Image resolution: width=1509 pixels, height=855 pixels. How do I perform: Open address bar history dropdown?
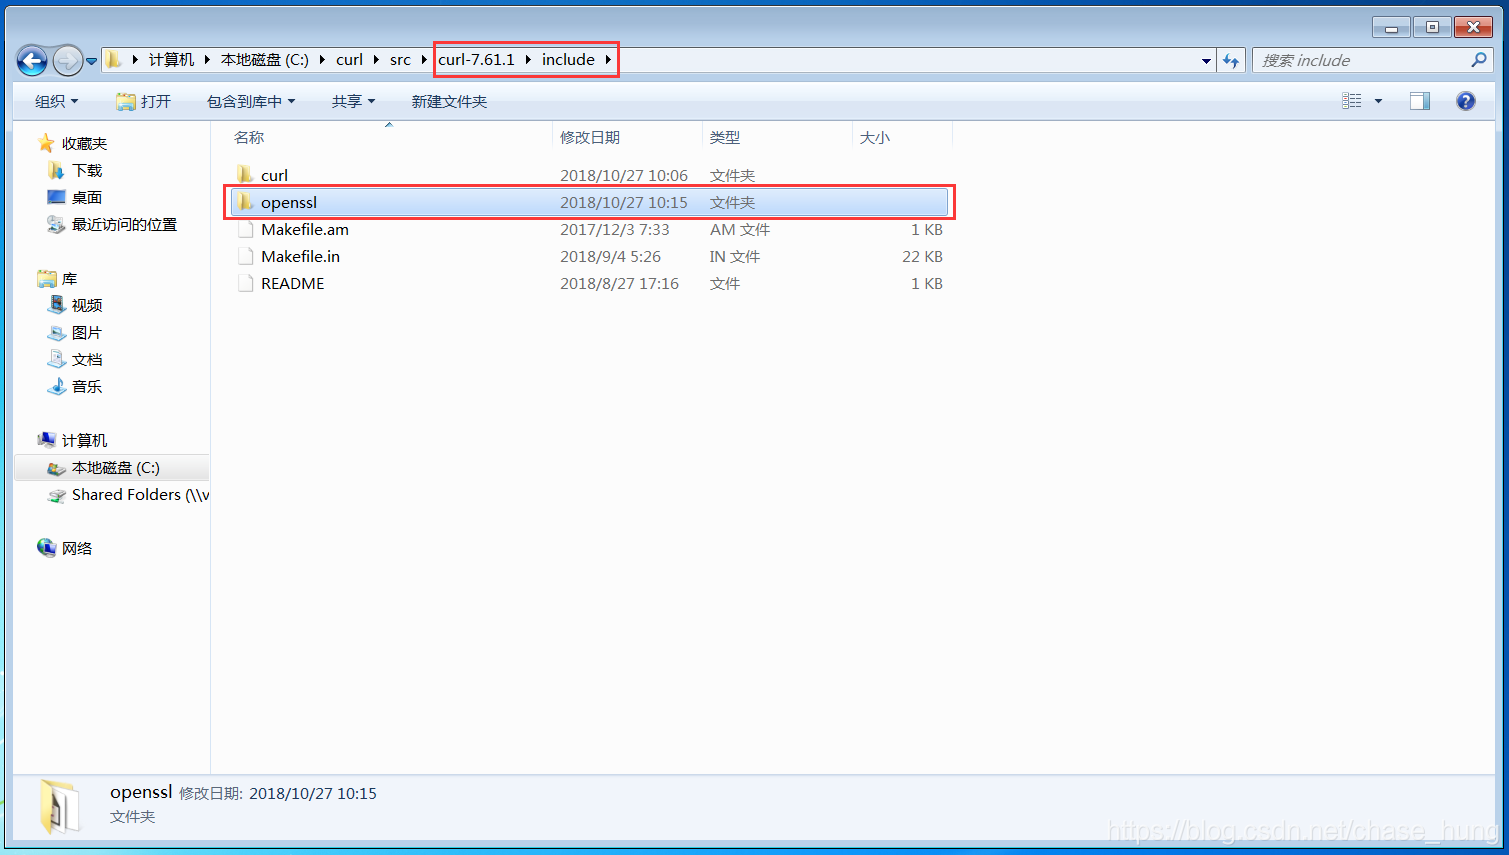pyautogui.click(x=1206, y=61)
